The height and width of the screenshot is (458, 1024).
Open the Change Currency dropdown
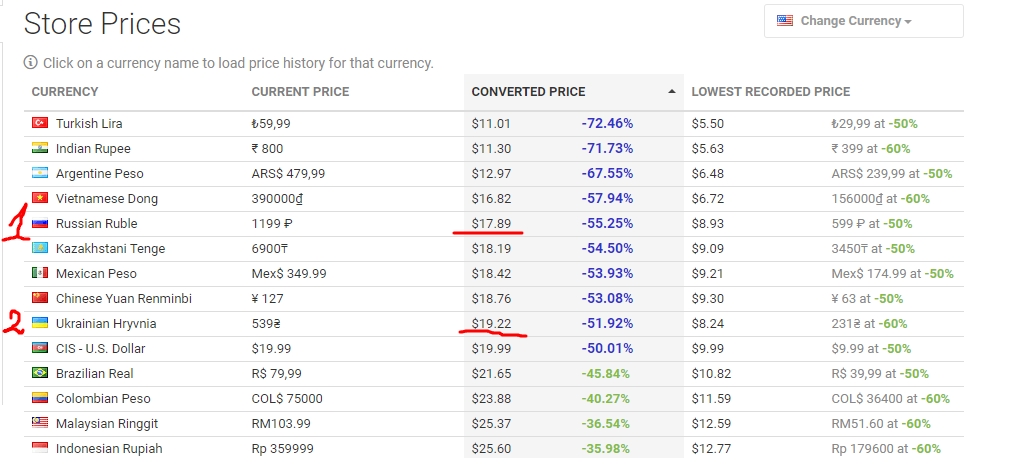click(x=863, y=21)
